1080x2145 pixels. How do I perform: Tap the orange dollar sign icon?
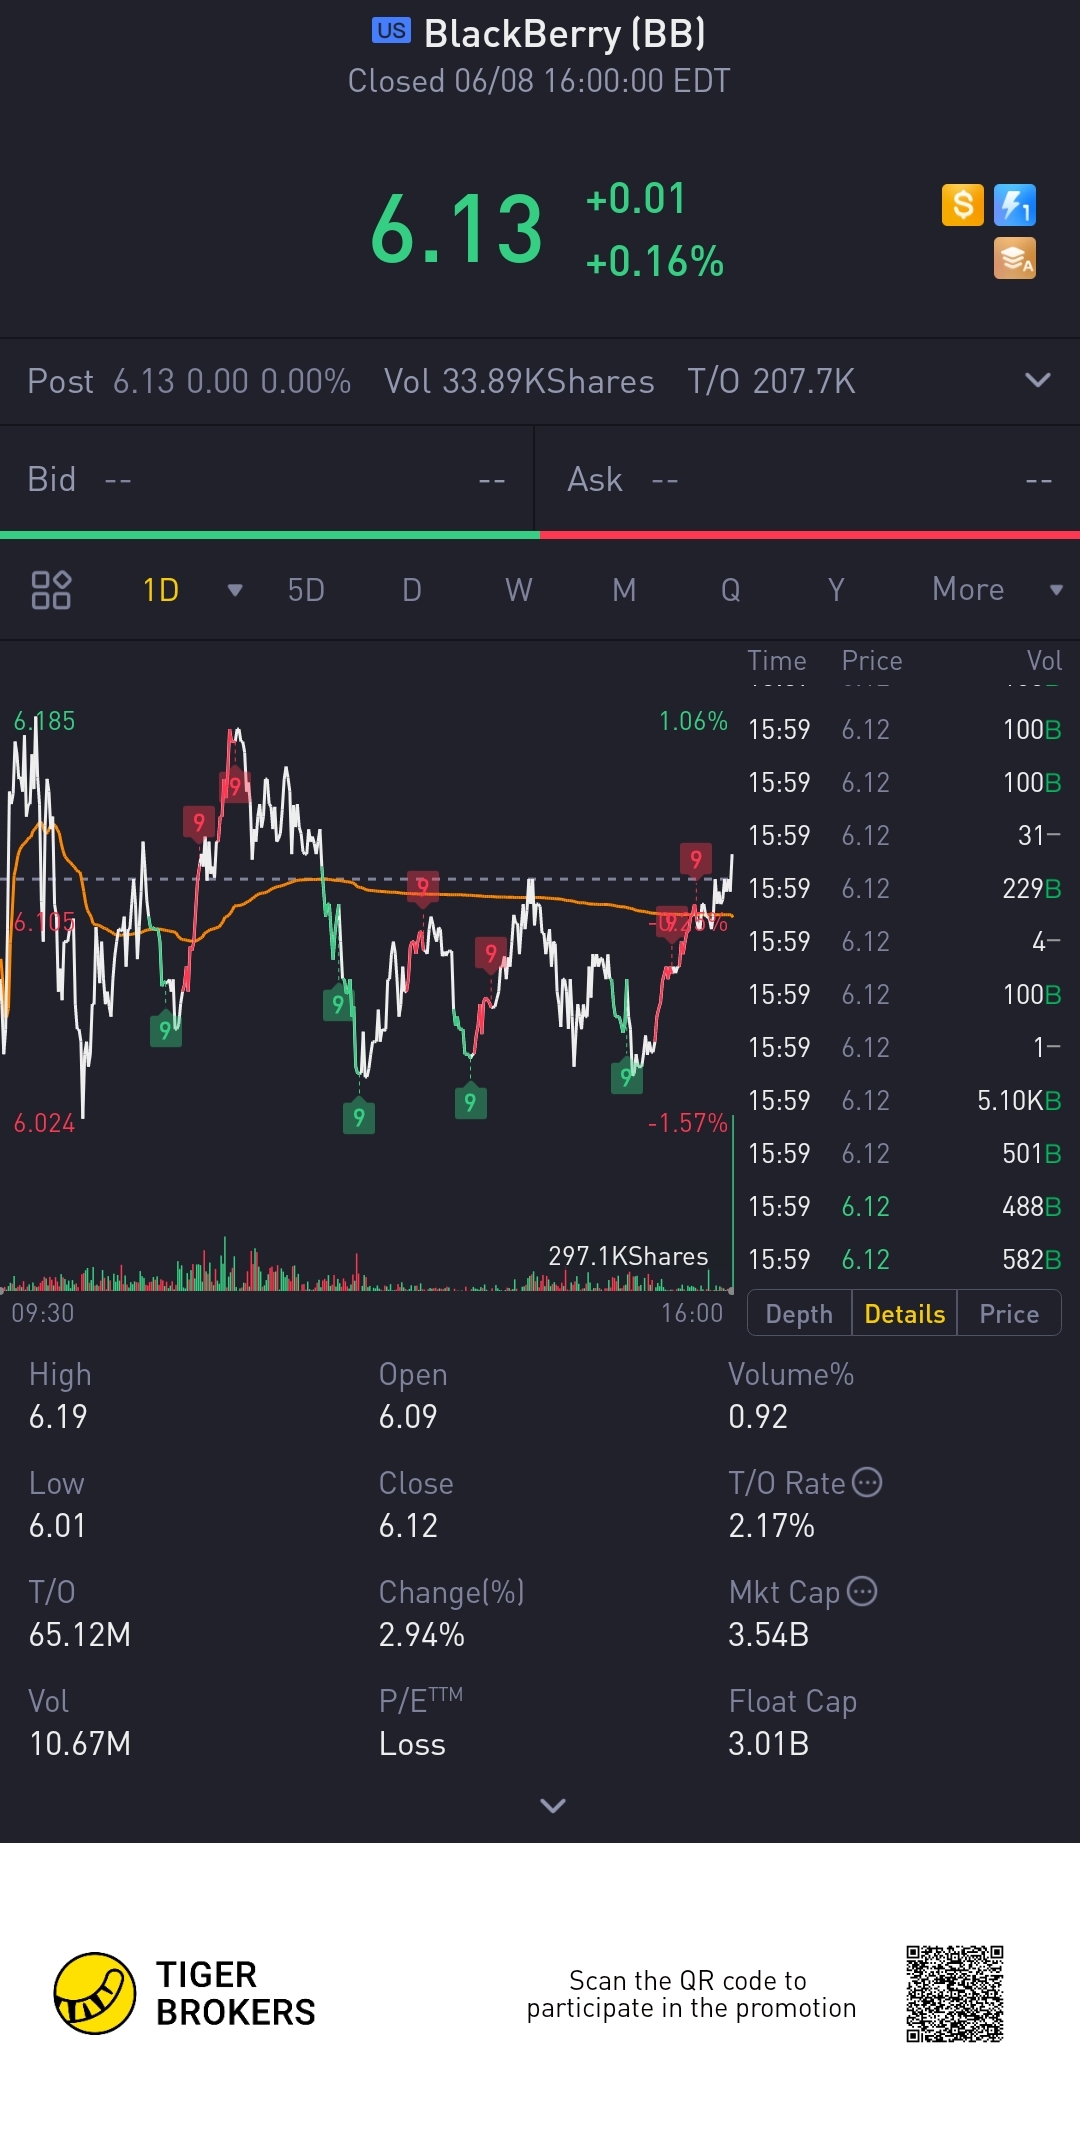(x=962, y=205)
